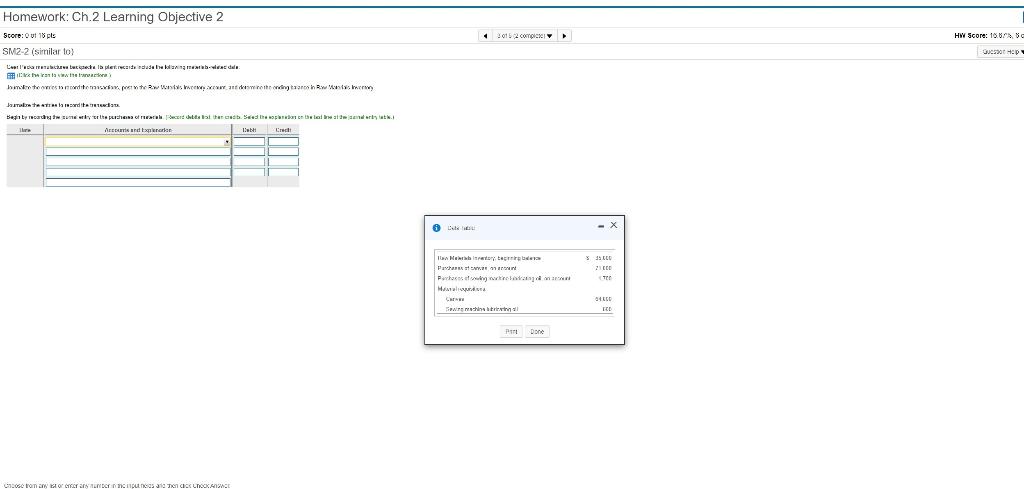Click the 'SM2-2 (similar to)' question label
1024x489 pixels.
39,52
